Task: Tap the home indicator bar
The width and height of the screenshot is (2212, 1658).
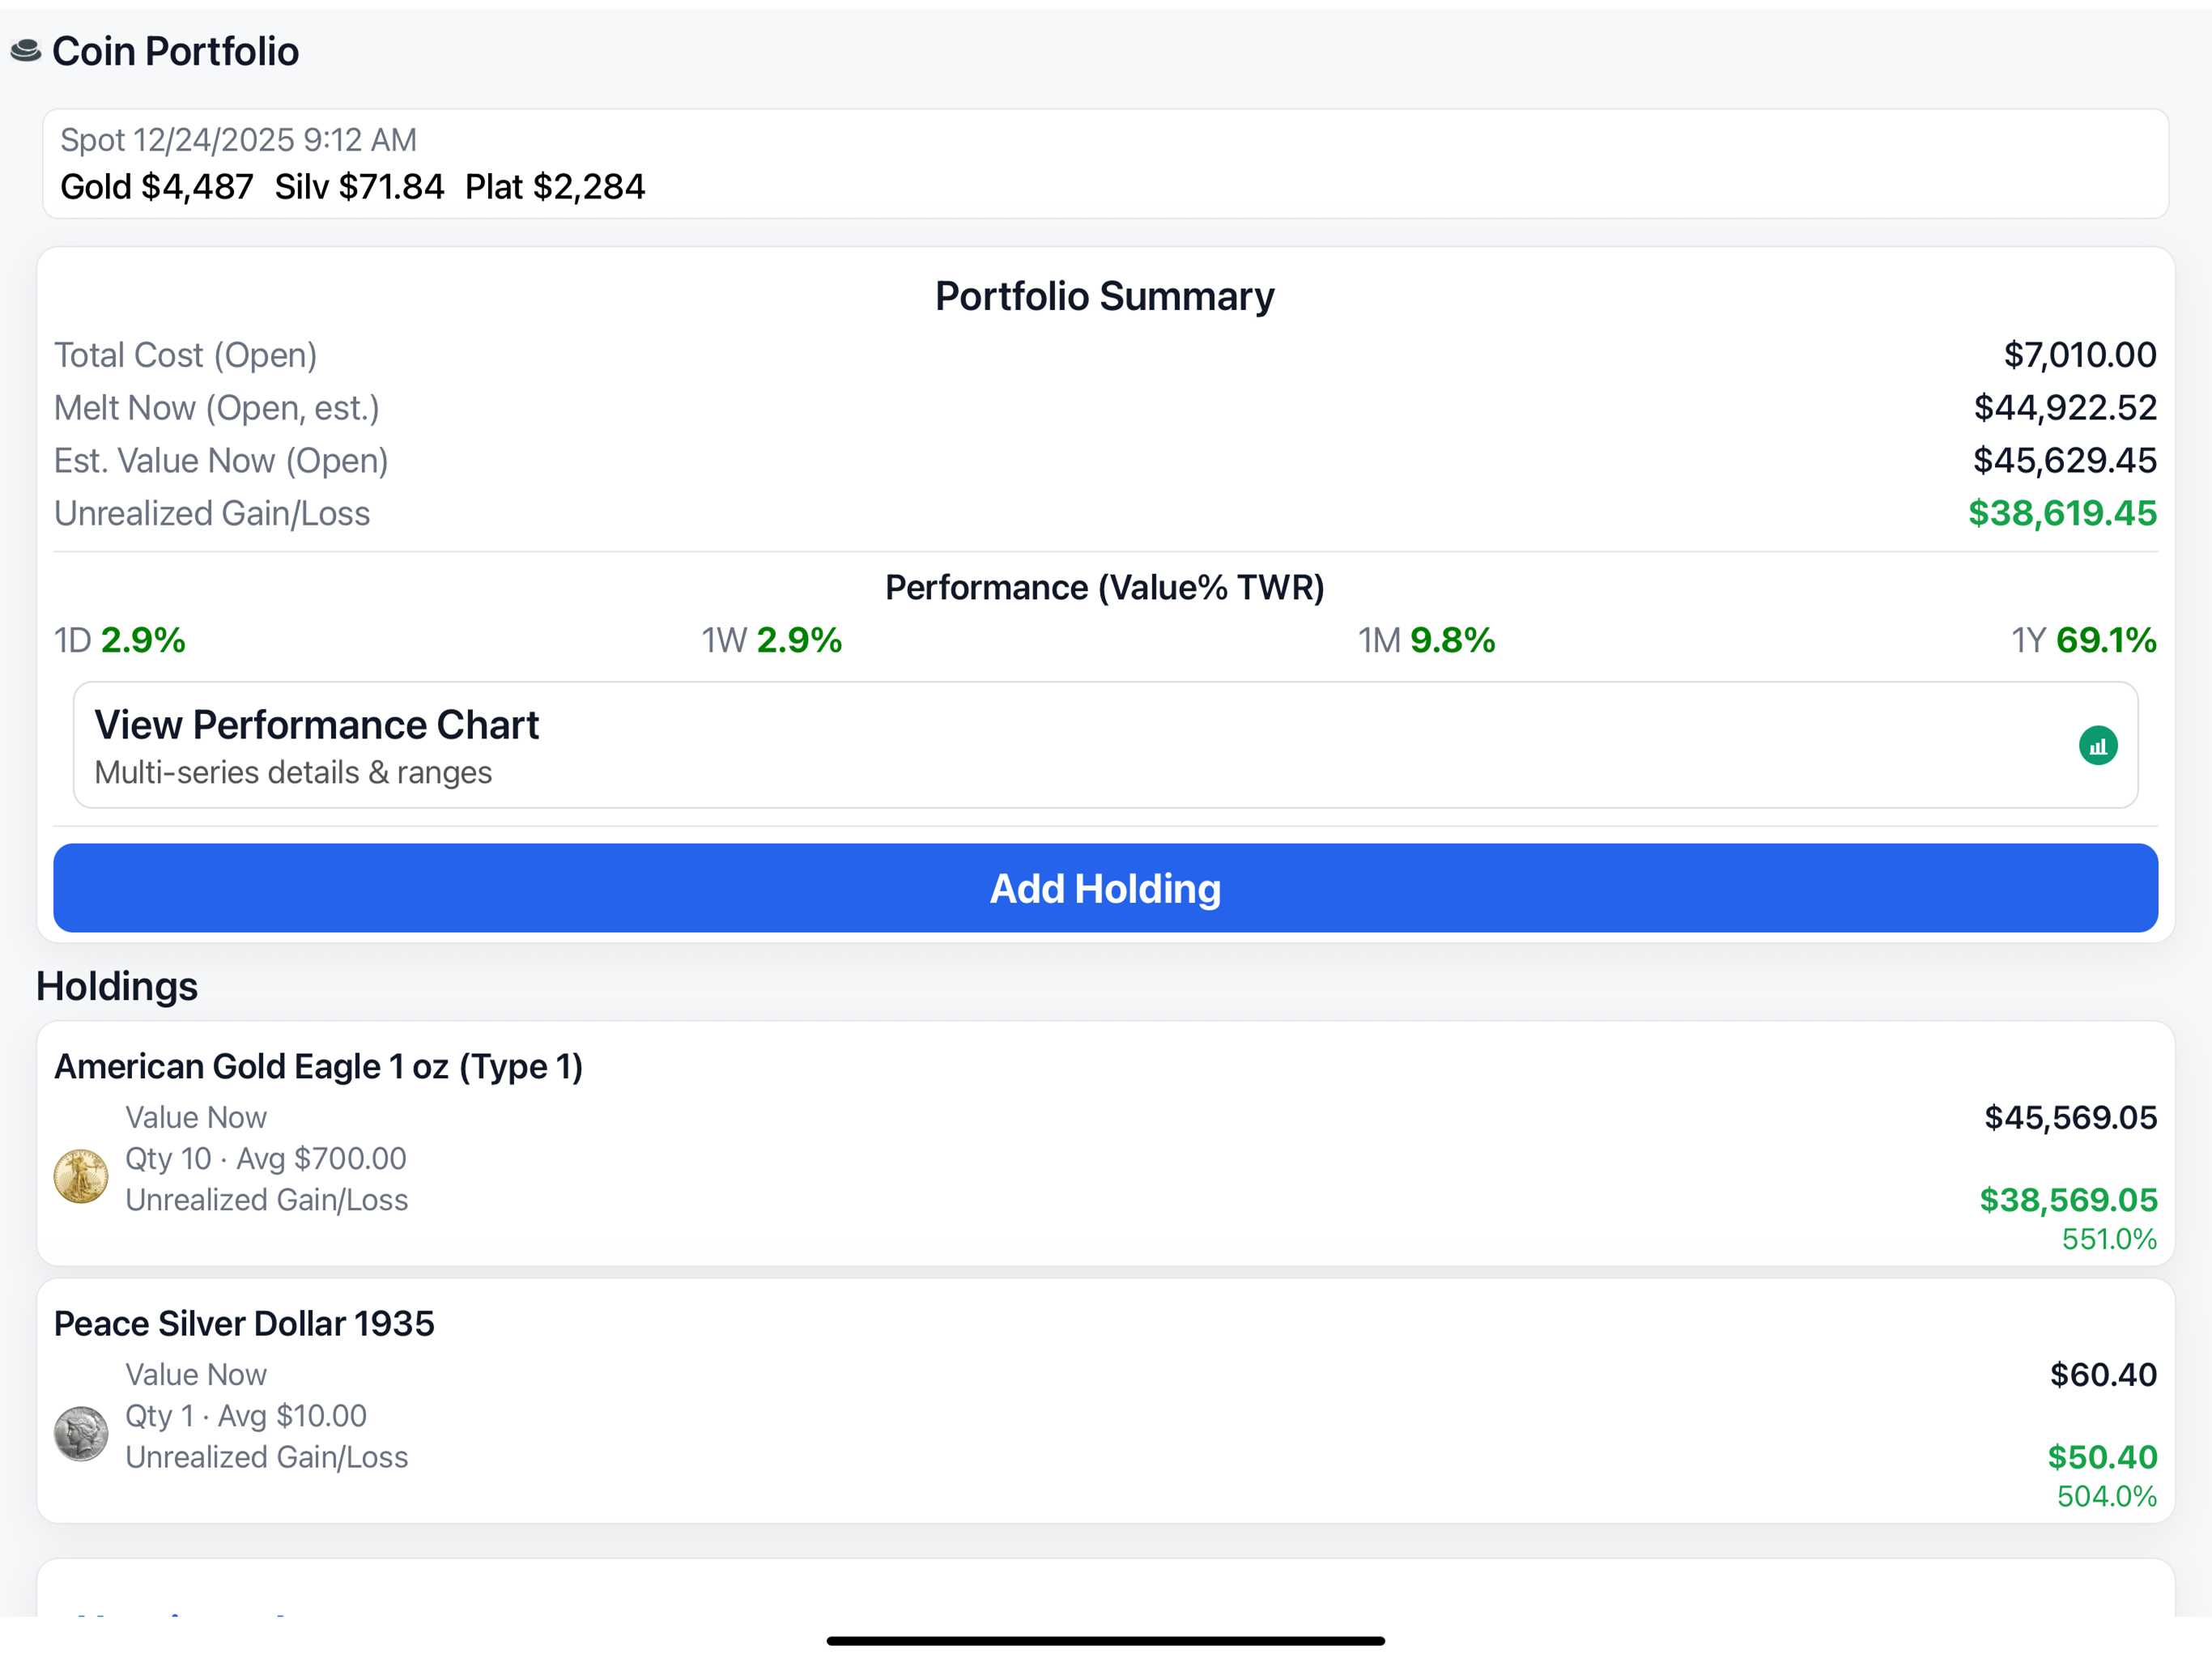Action: (x=1105, y=1641)
